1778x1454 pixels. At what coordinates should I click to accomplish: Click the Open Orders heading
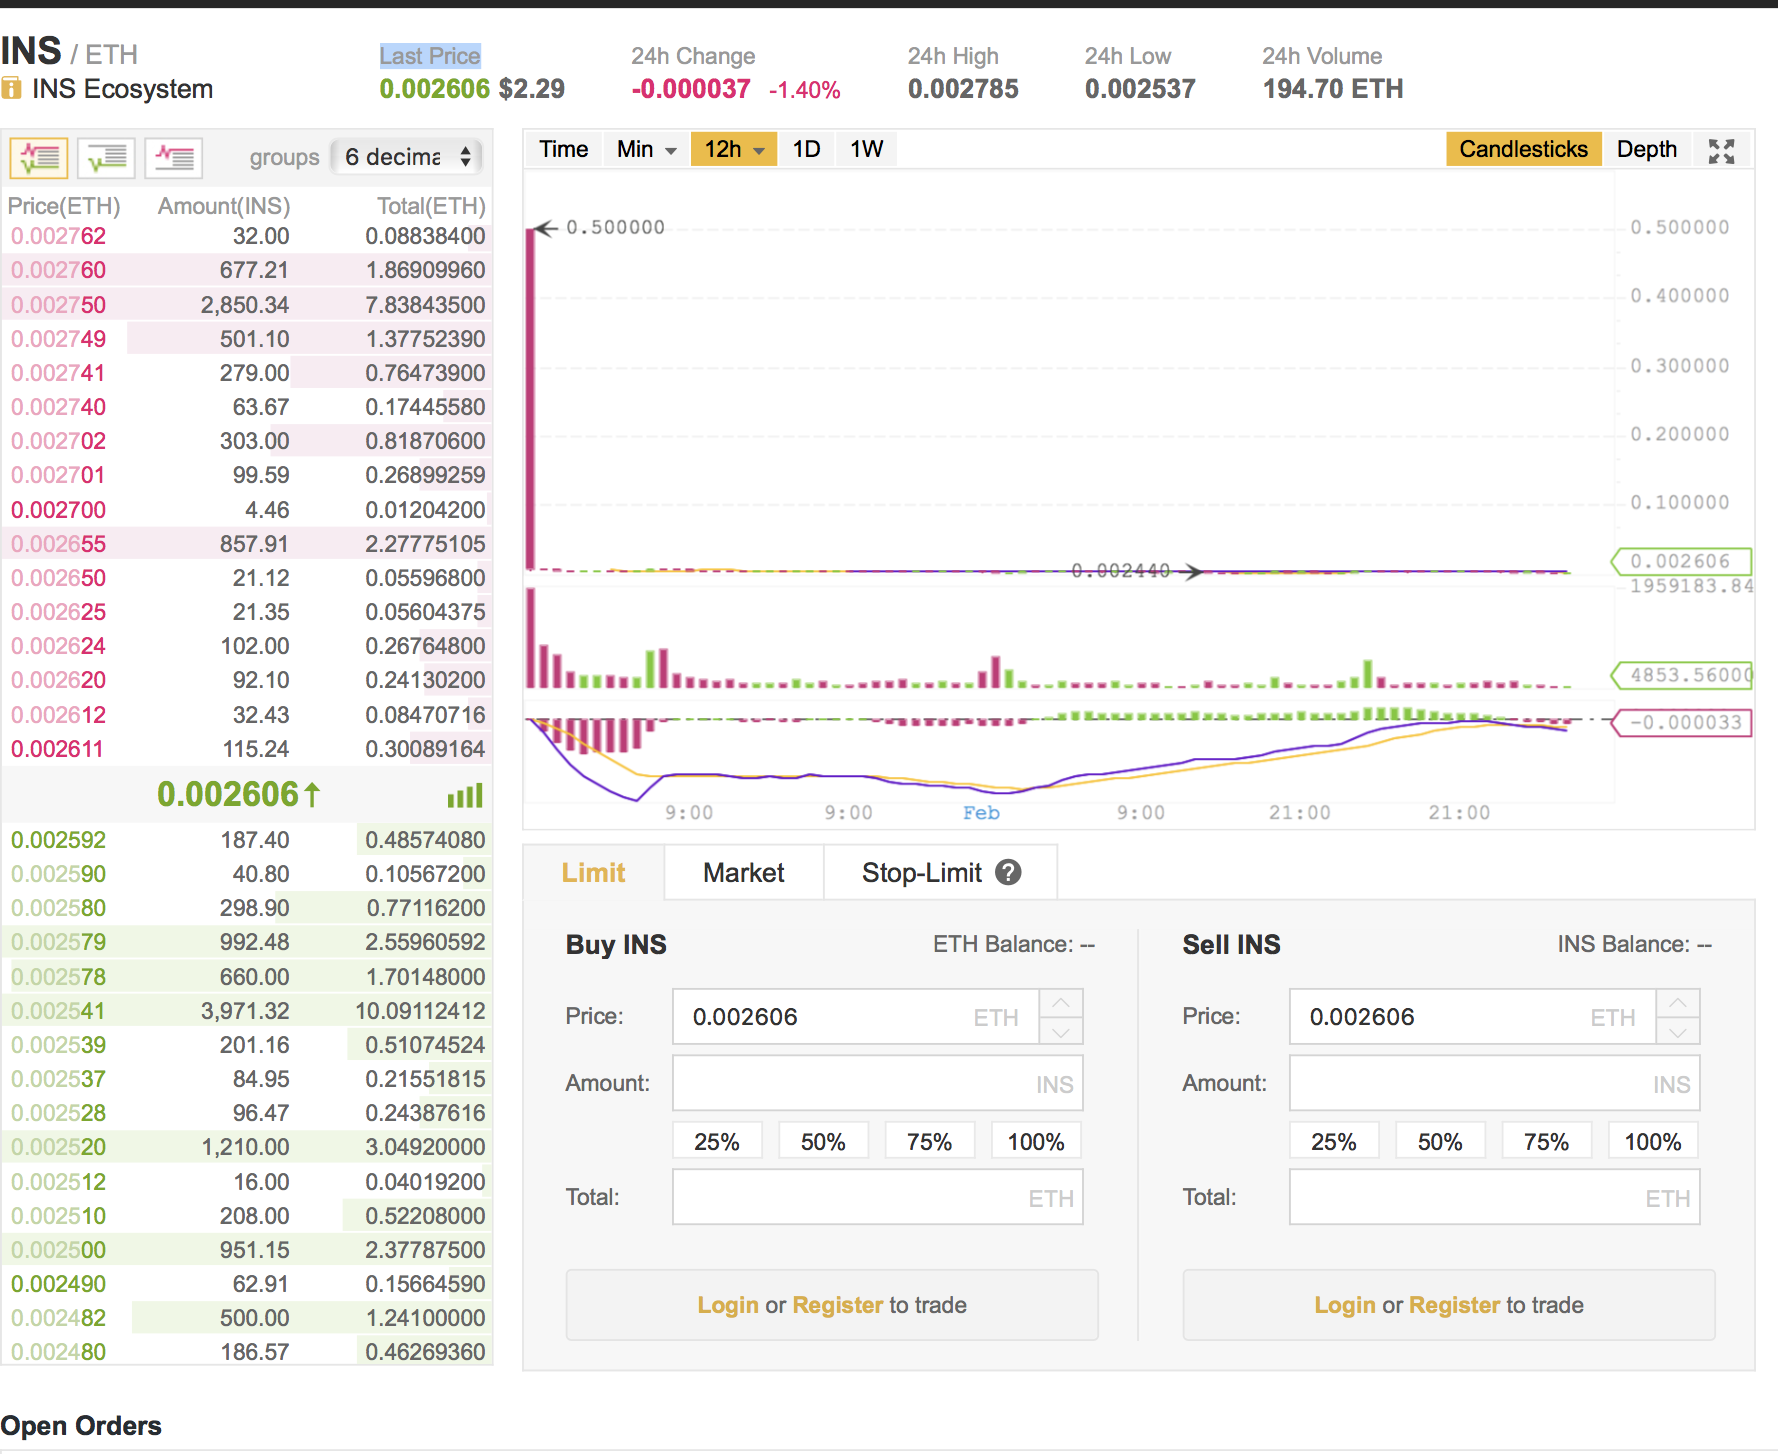pos(81,1425)
